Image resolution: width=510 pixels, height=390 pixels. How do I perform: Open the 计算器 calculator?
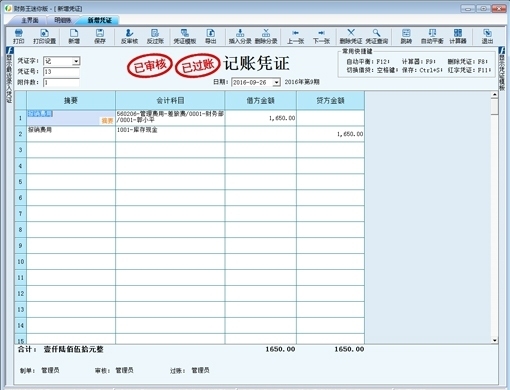[458, 36]
